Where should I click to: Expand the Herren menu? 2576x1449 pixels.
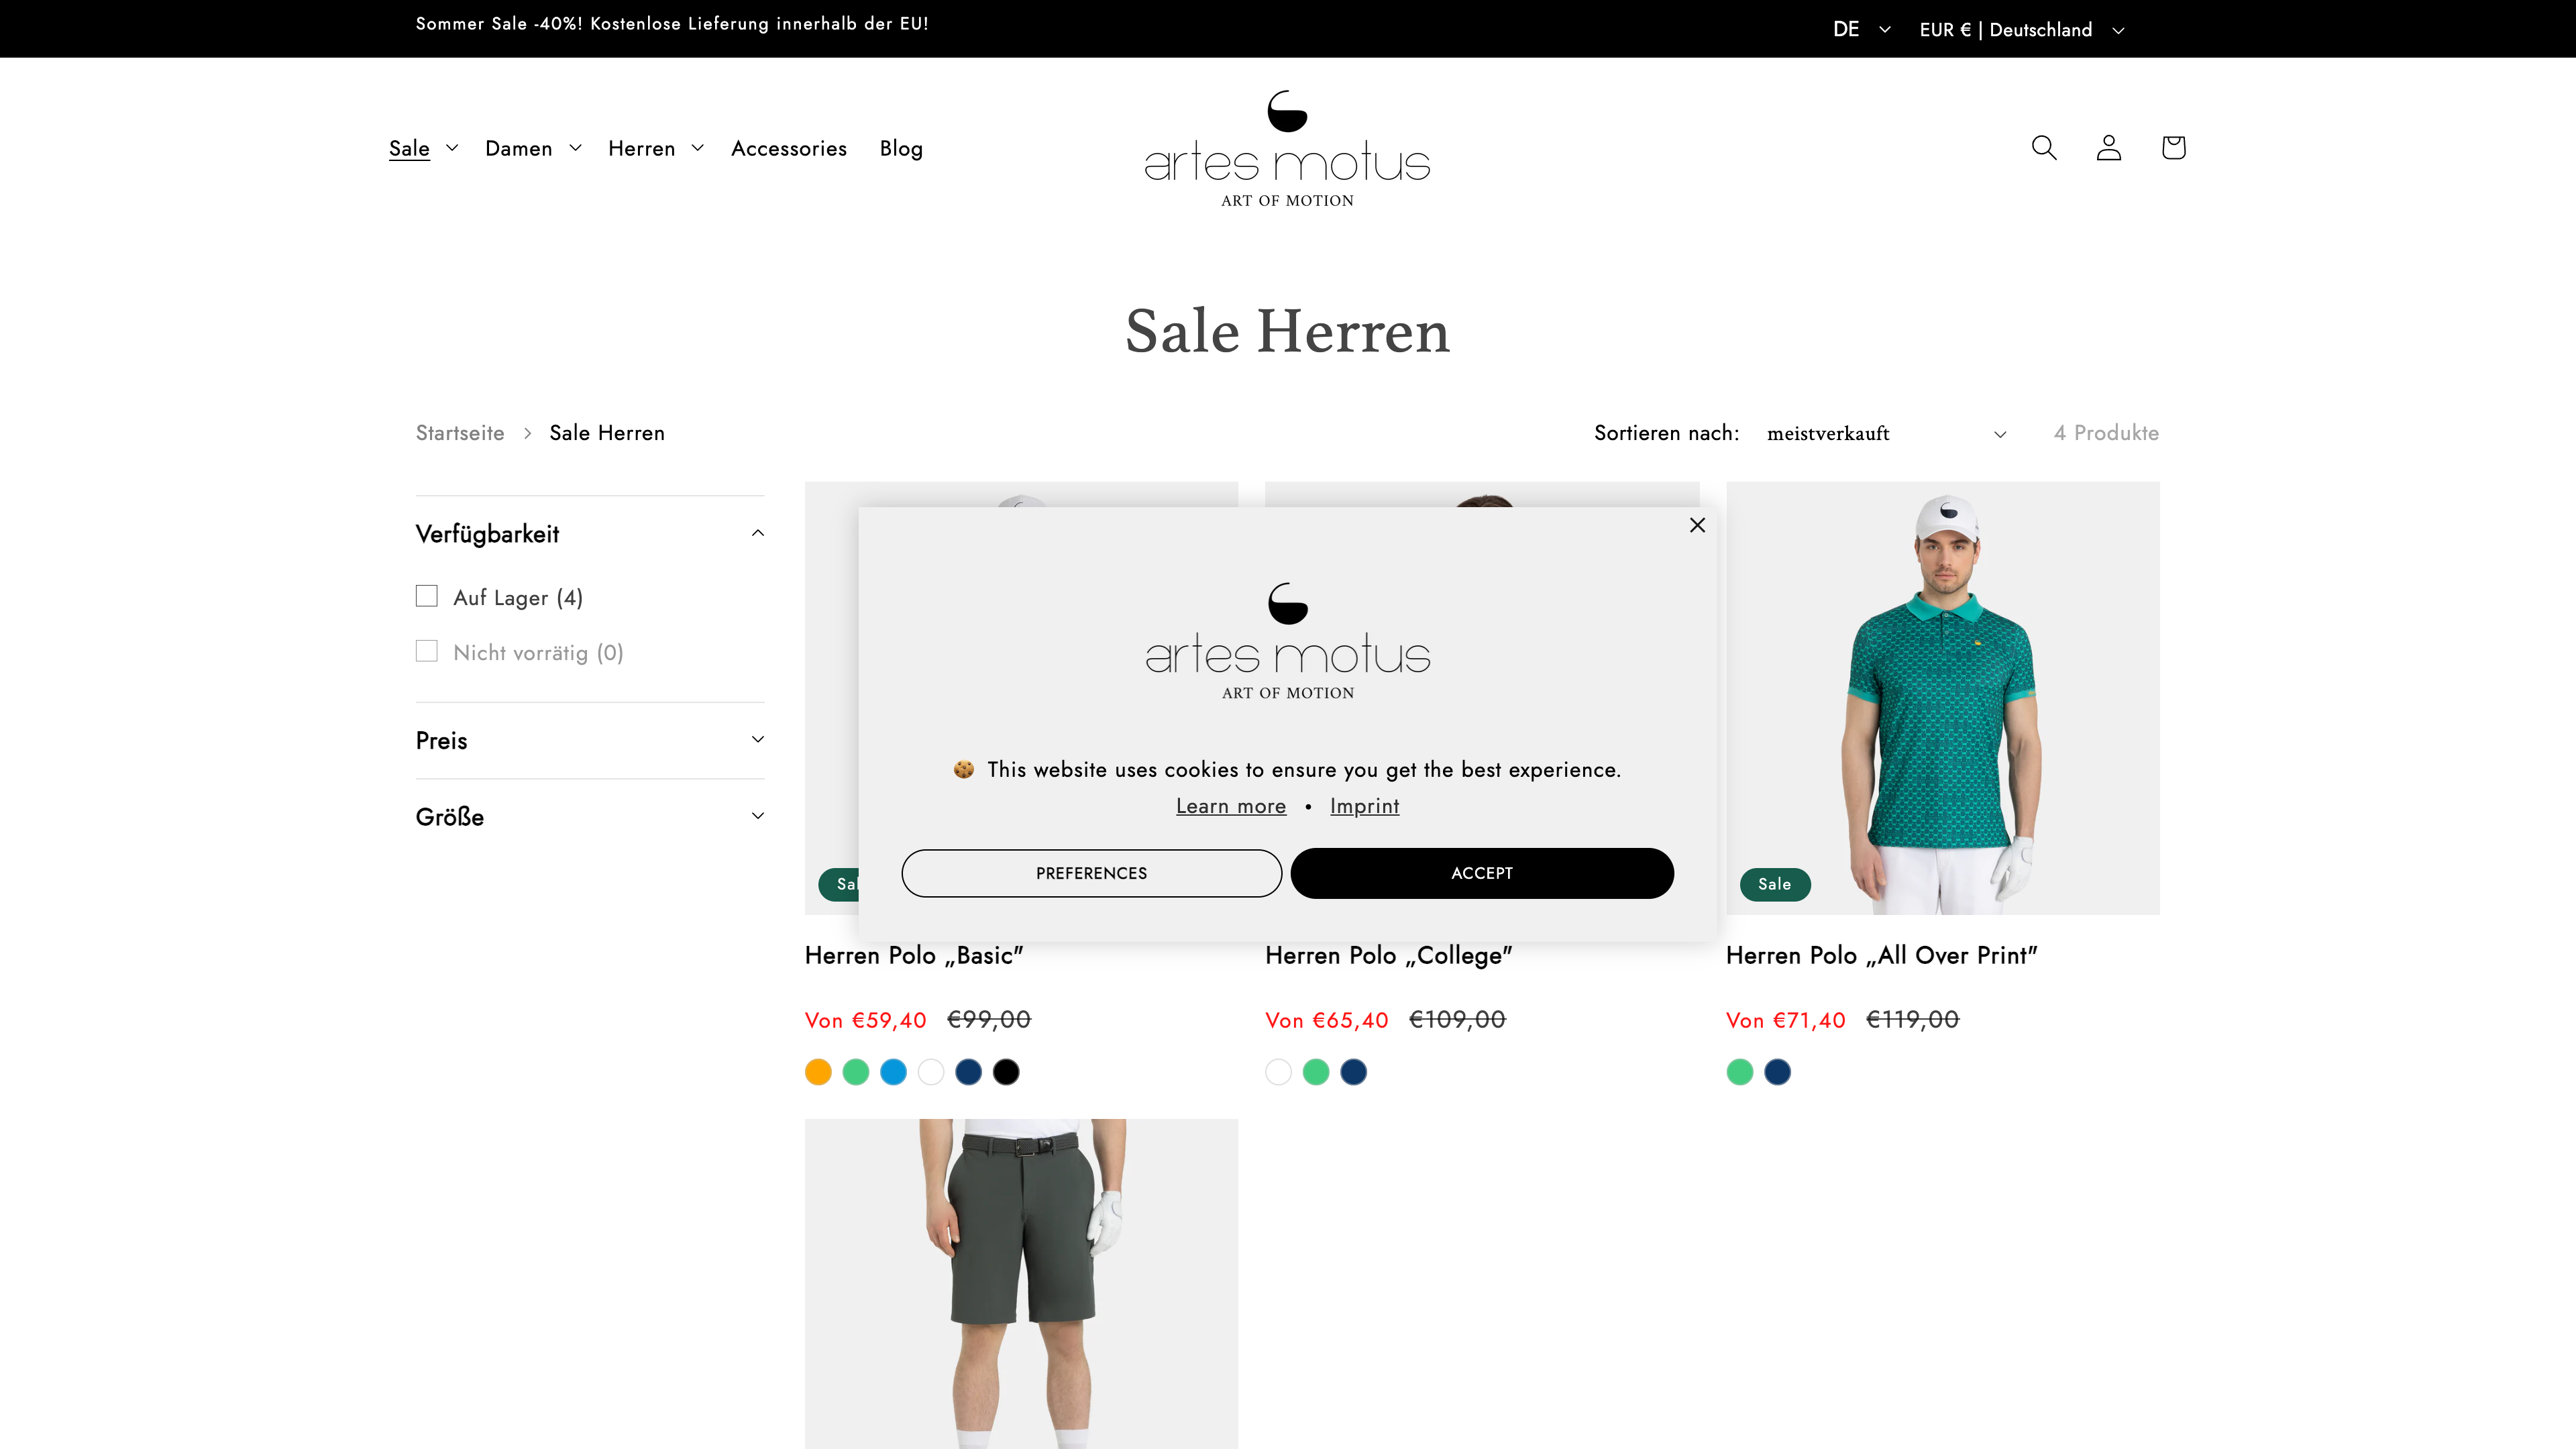point(656,148)
